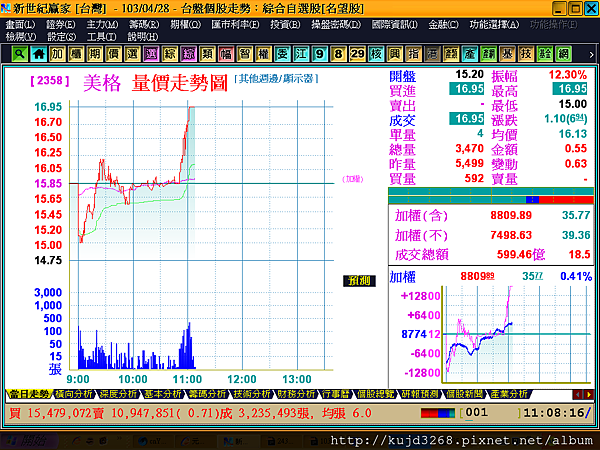Click the 成交總額 599.46億 value
The height and width of the screenshot is (450, 600).
[x=520, y=254]
